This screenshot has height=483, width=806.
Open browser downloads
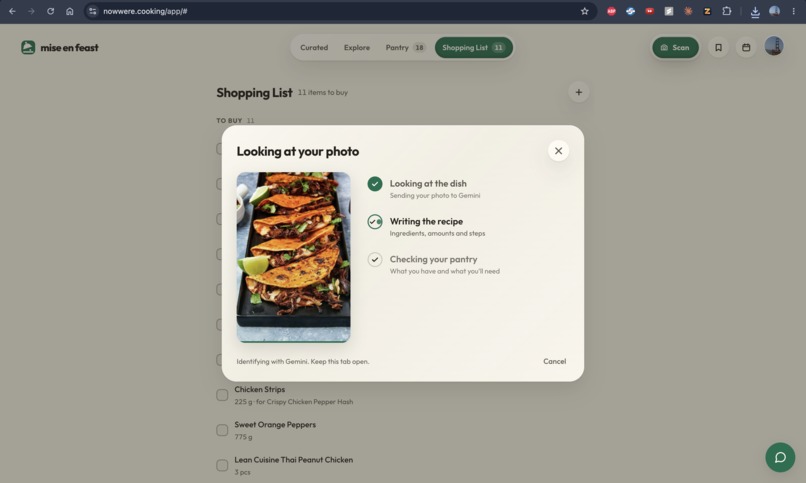click(x=755, y=11)
